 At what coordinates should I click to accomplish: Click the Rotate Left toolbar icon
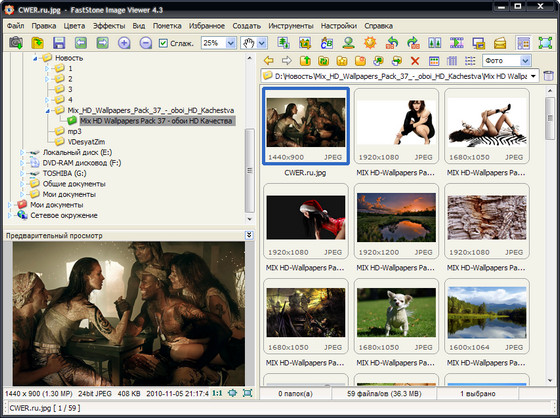(392, 43)
